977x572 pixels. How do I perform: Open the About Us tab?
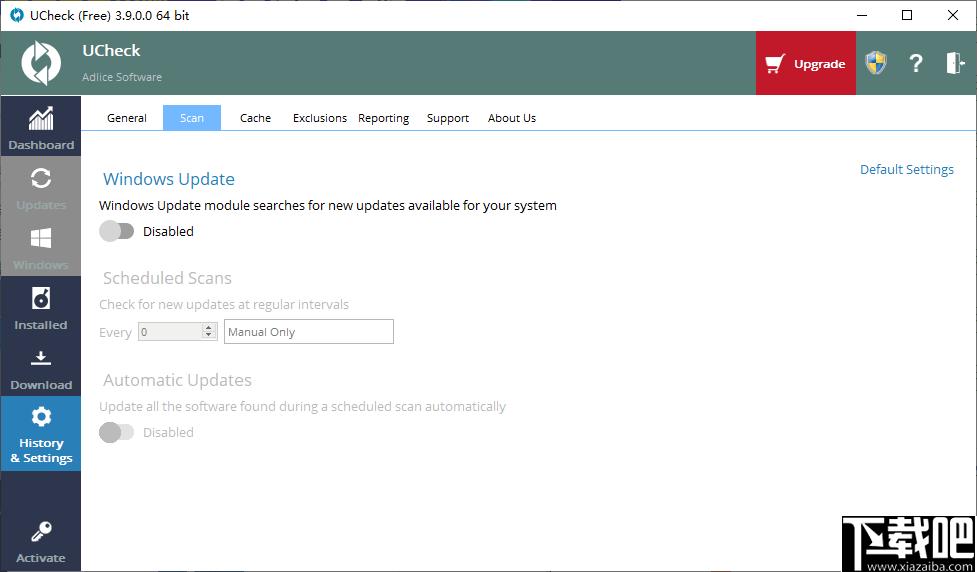[x=512, y=118]
